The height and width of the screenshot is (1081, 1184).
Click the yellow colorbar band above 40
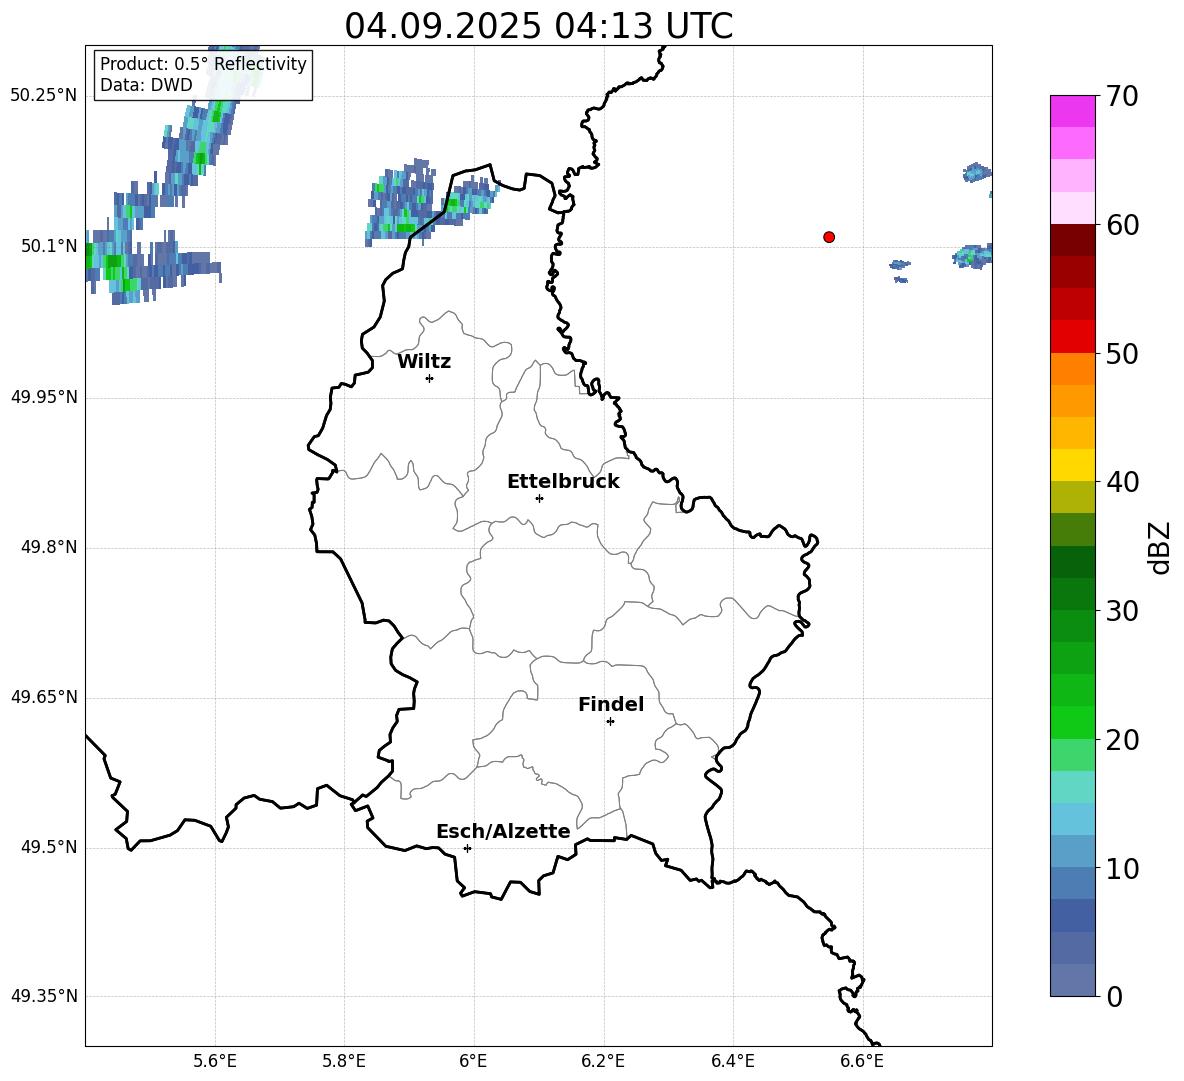(x=1072, y=465)
